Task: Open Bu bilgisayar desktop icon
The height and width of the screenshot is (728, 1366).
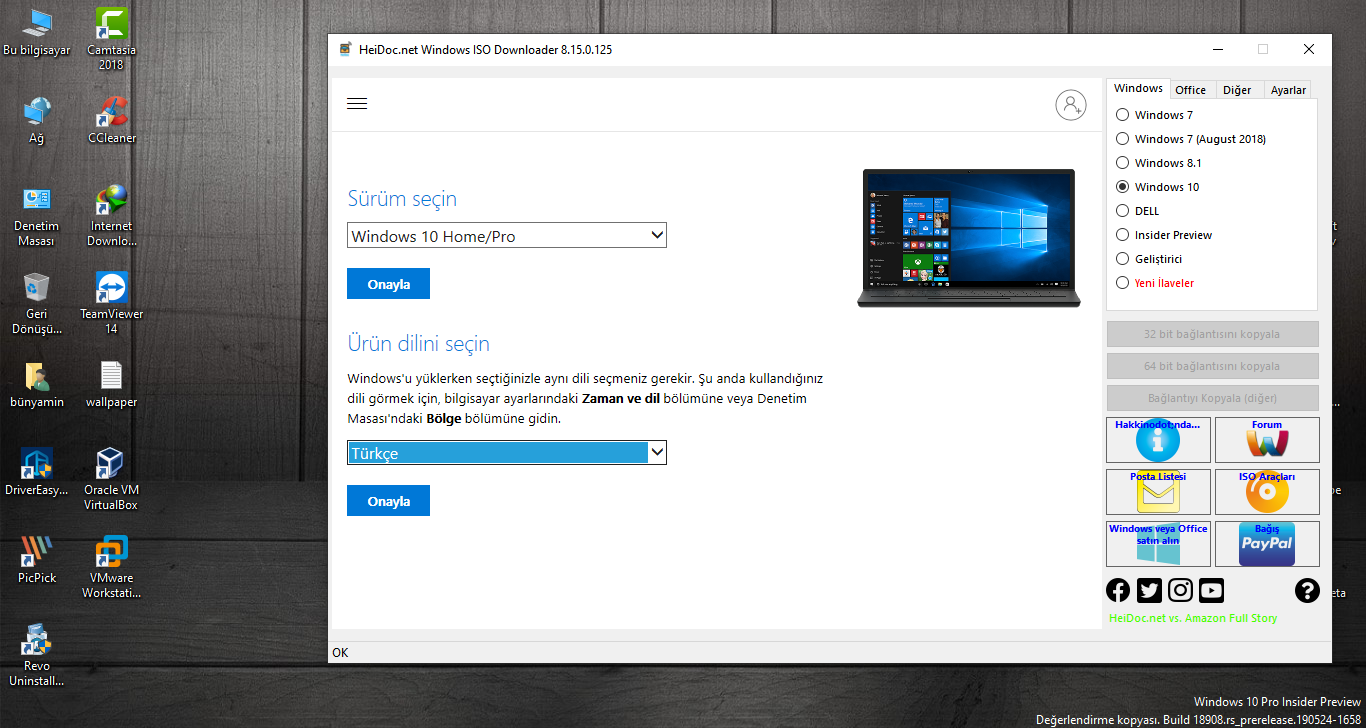Action: click(37, 32)
